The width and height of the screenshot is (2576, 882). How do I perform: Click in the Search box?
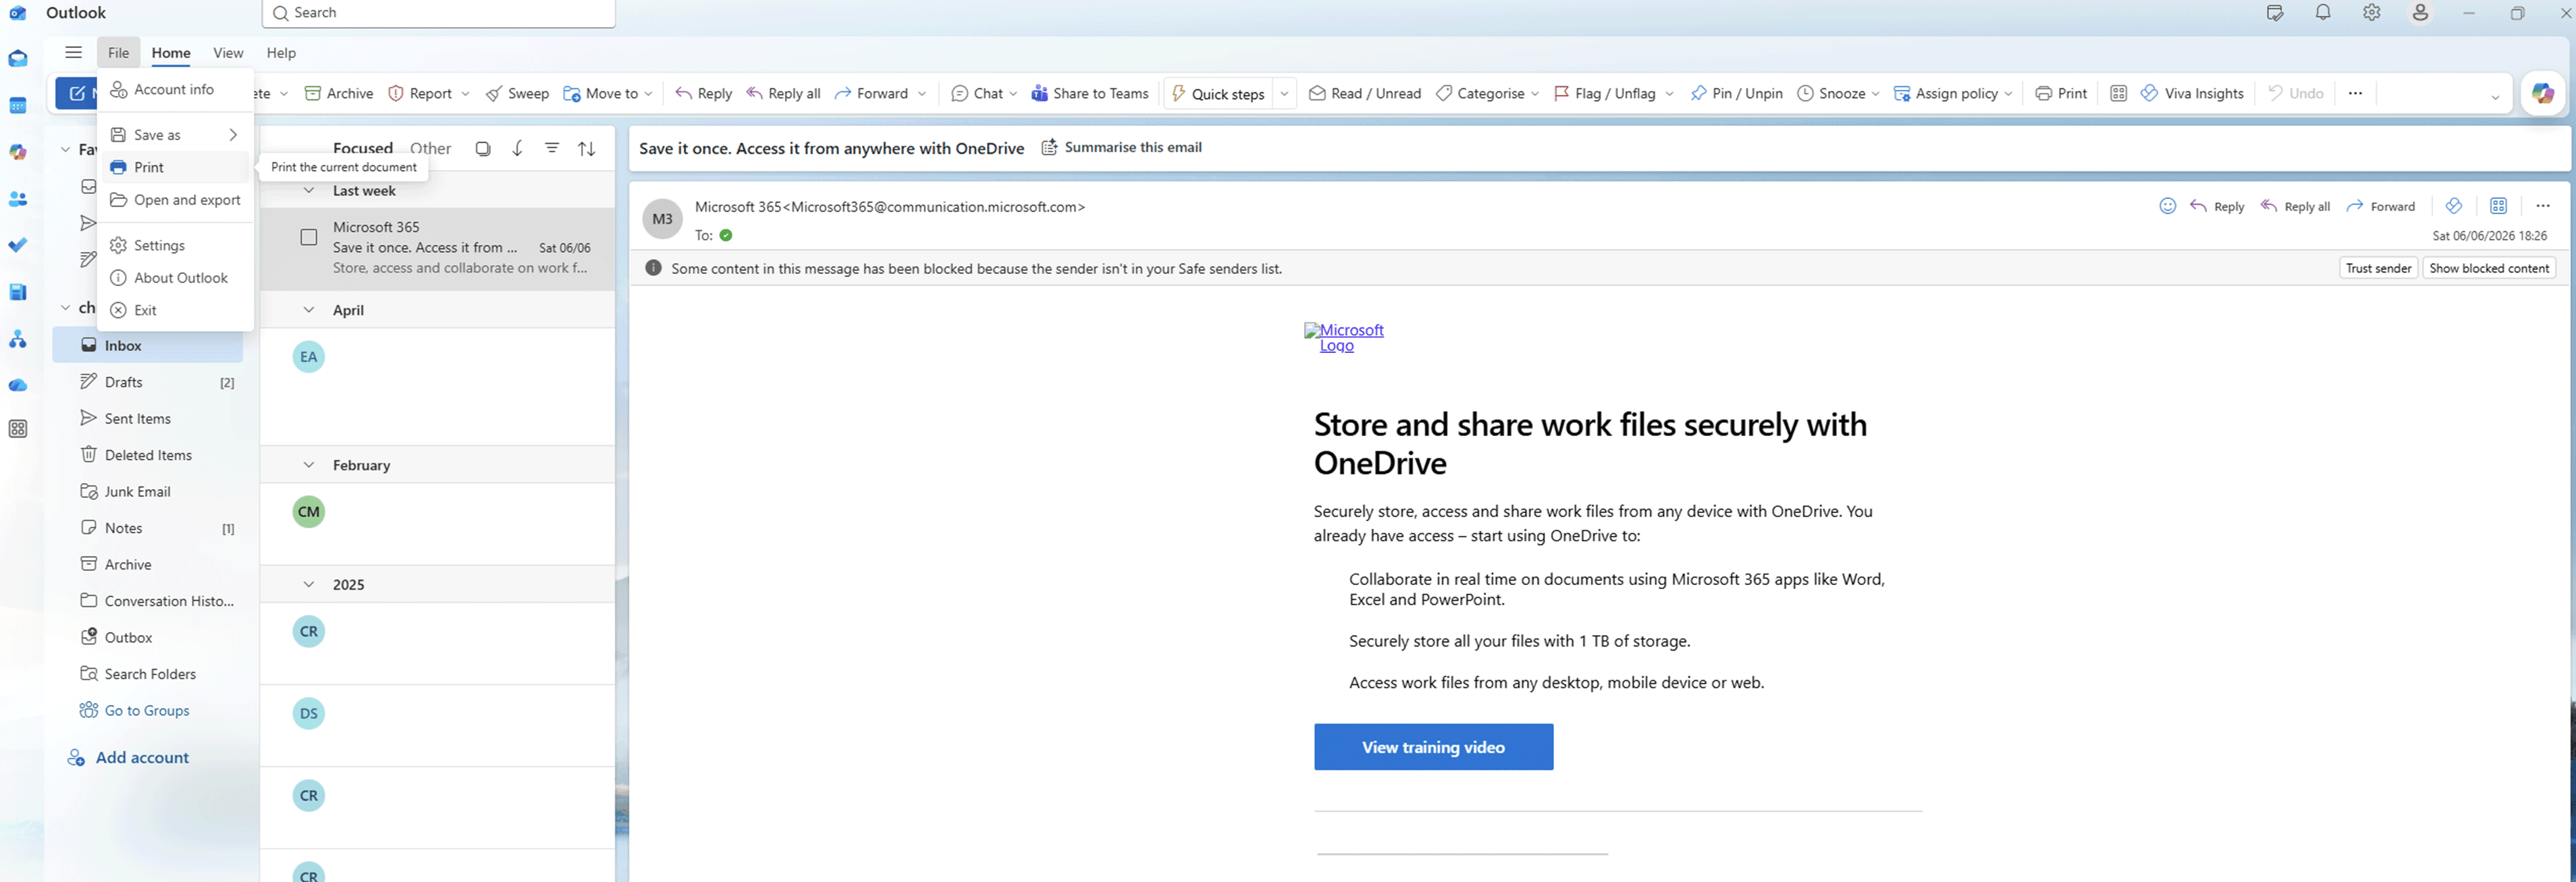(438, 13)
